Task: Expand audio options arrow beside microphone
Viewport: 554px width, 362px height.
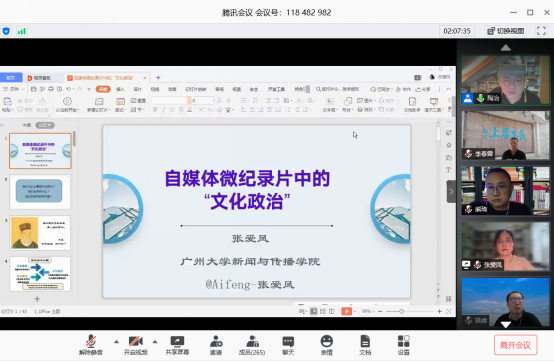Action: 116,342
